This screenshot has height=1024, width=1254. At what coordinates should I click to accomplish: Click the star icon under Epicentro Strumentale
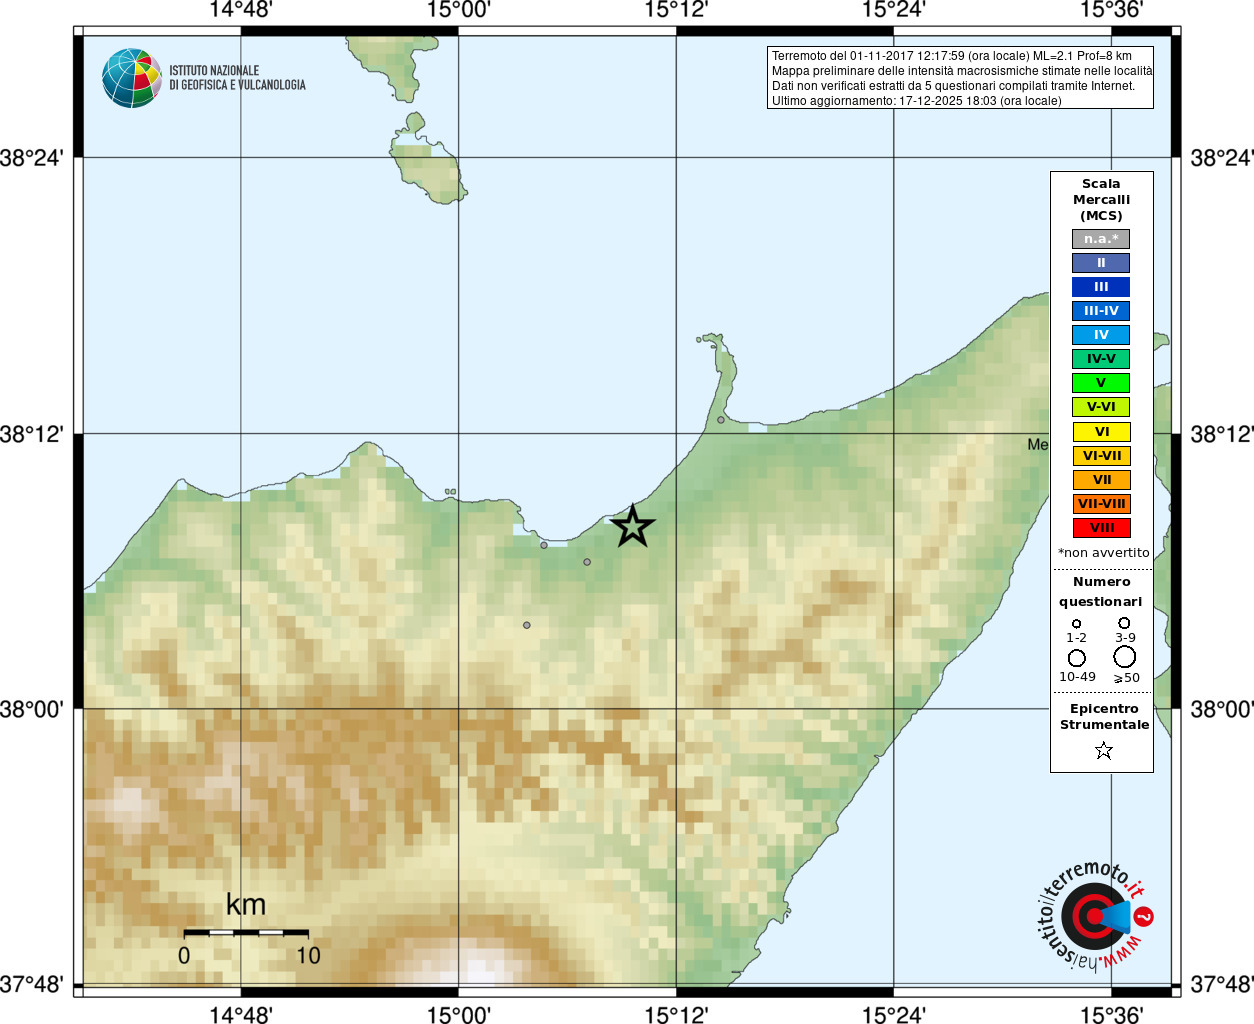[1104, 750]
